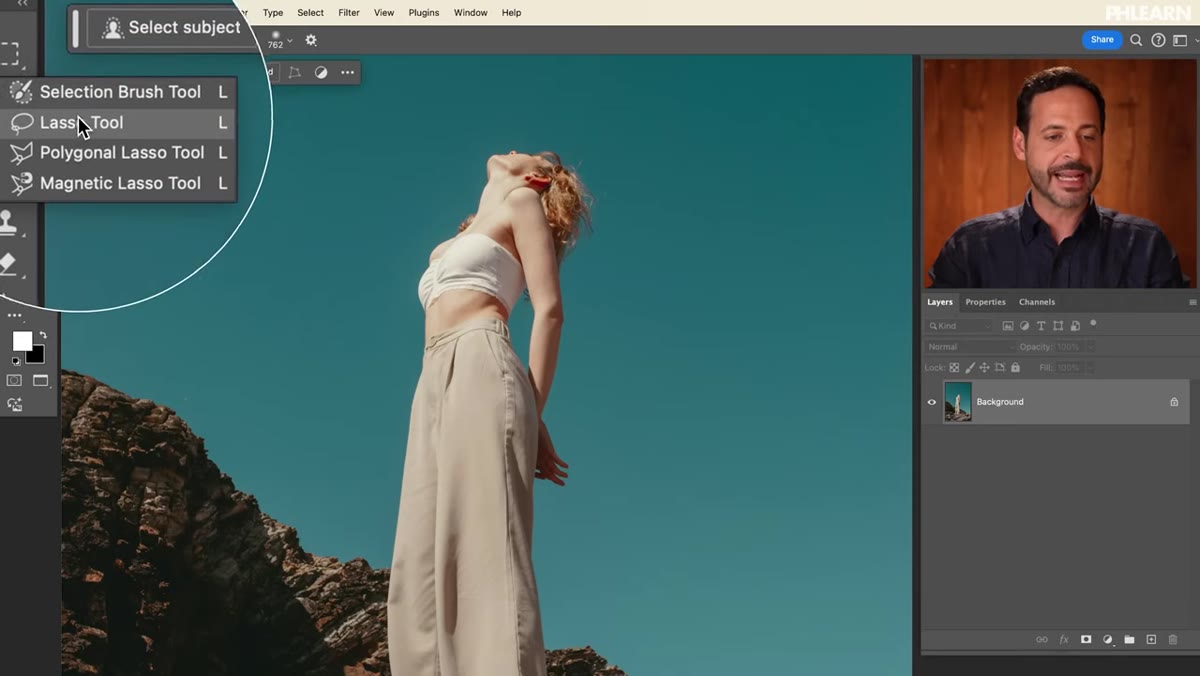Click the black background color swatch
This screenshot has width=1200, height=676.
37,355
